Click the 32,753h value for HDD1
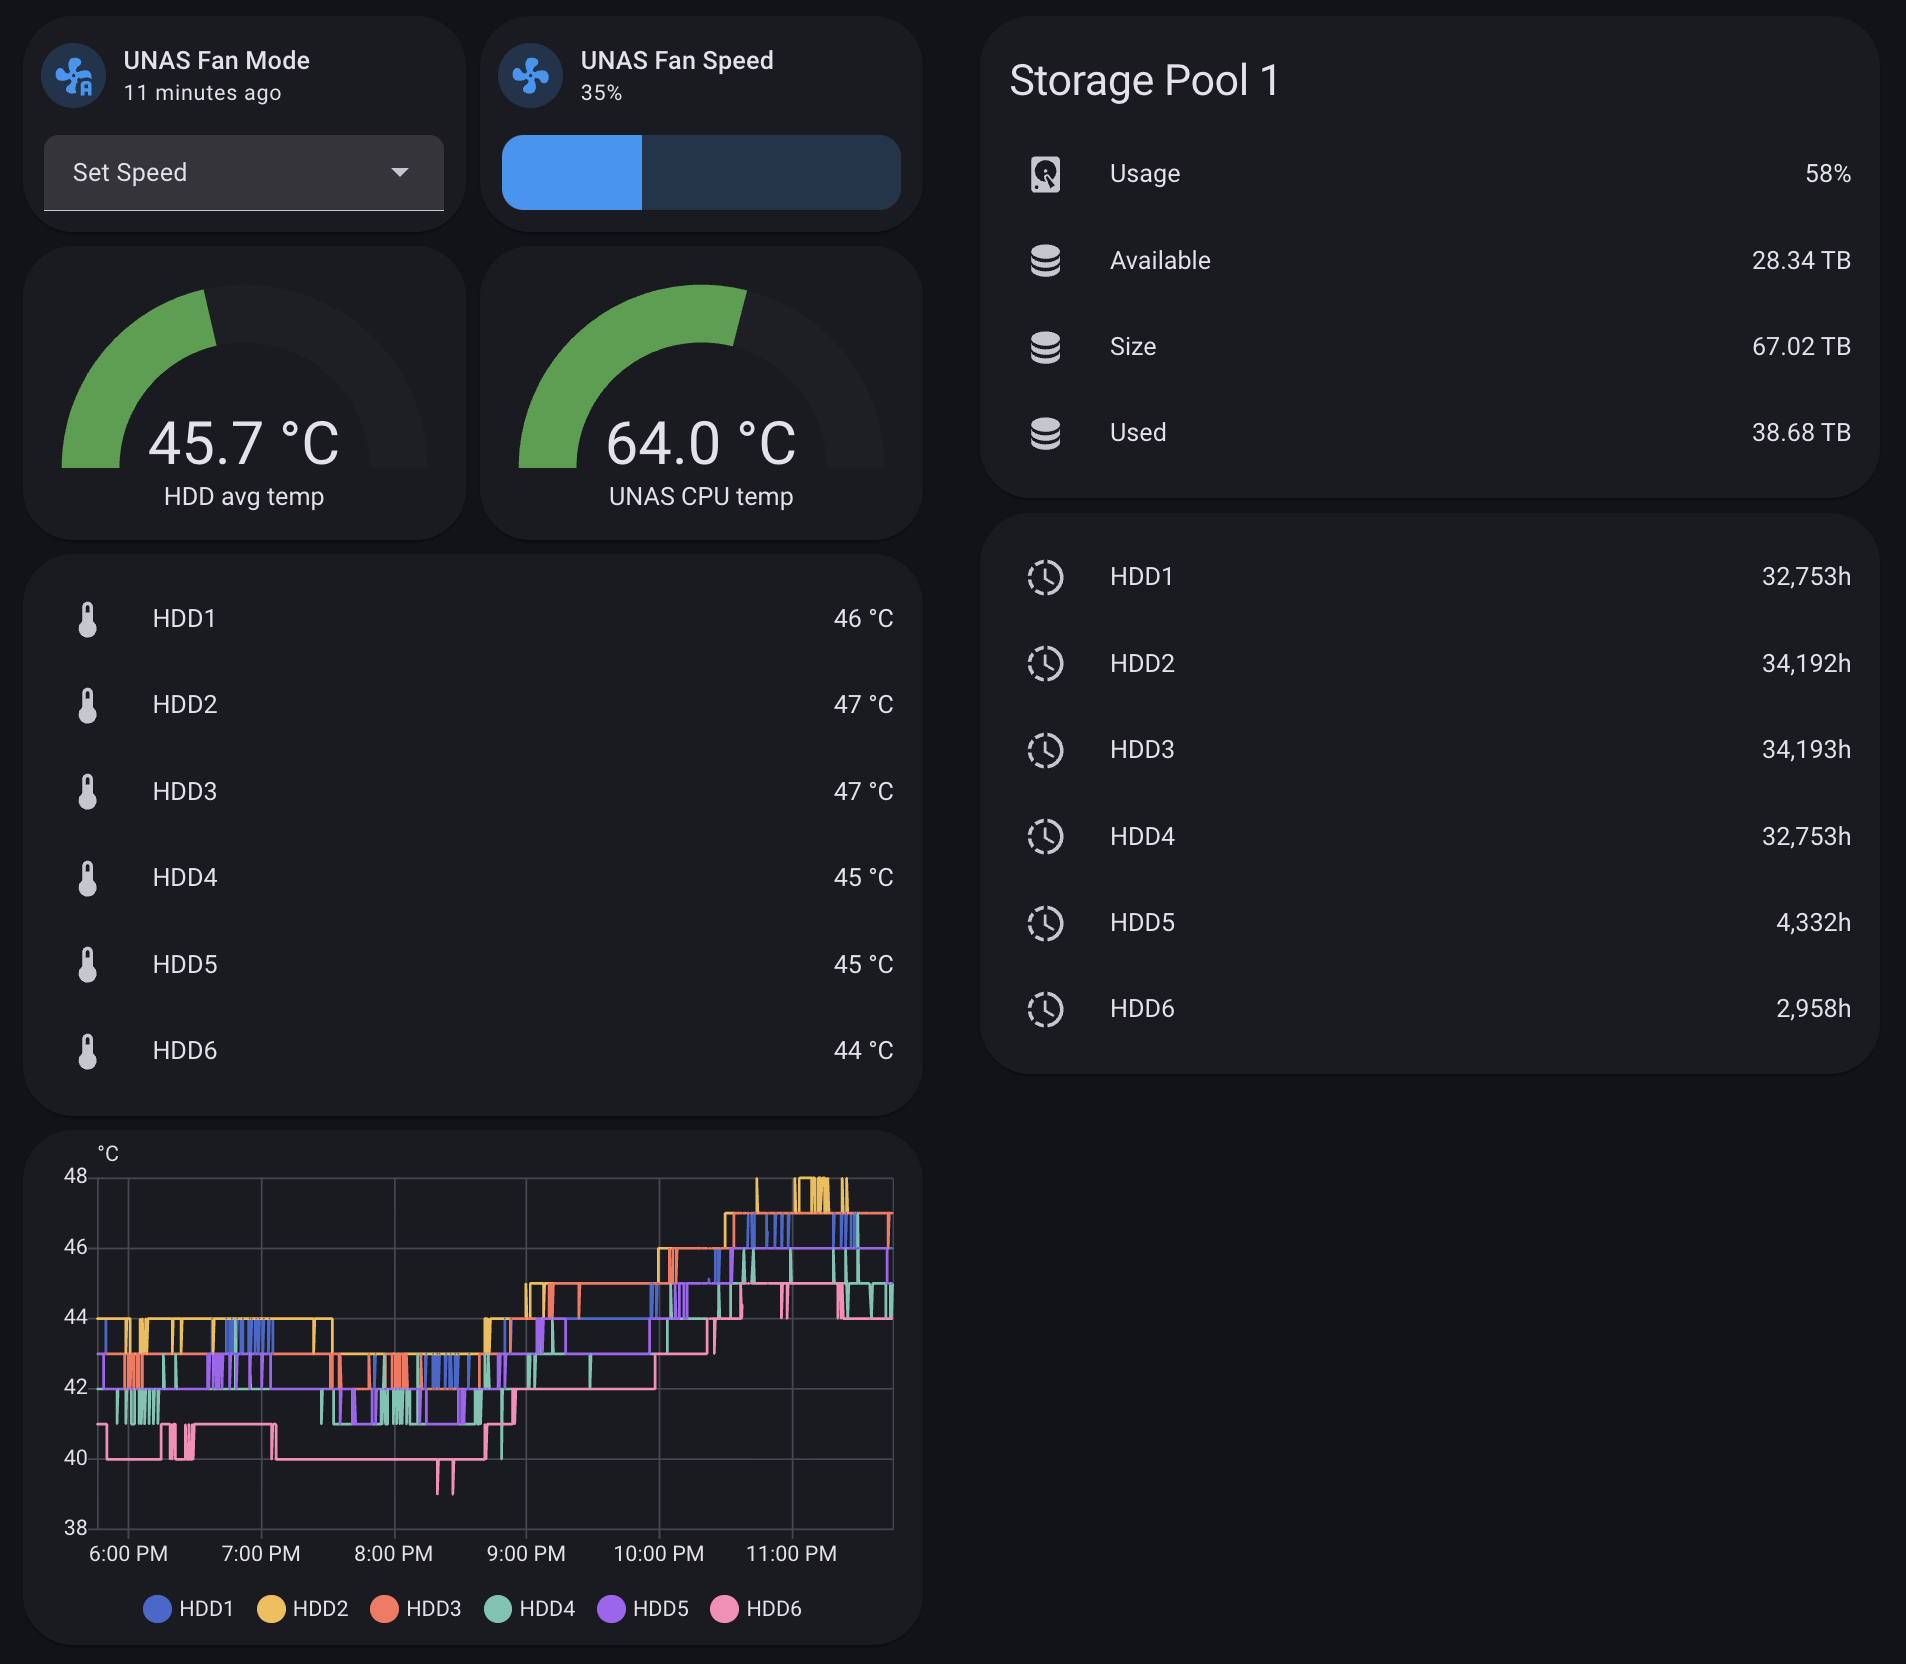 (1806, 577)
